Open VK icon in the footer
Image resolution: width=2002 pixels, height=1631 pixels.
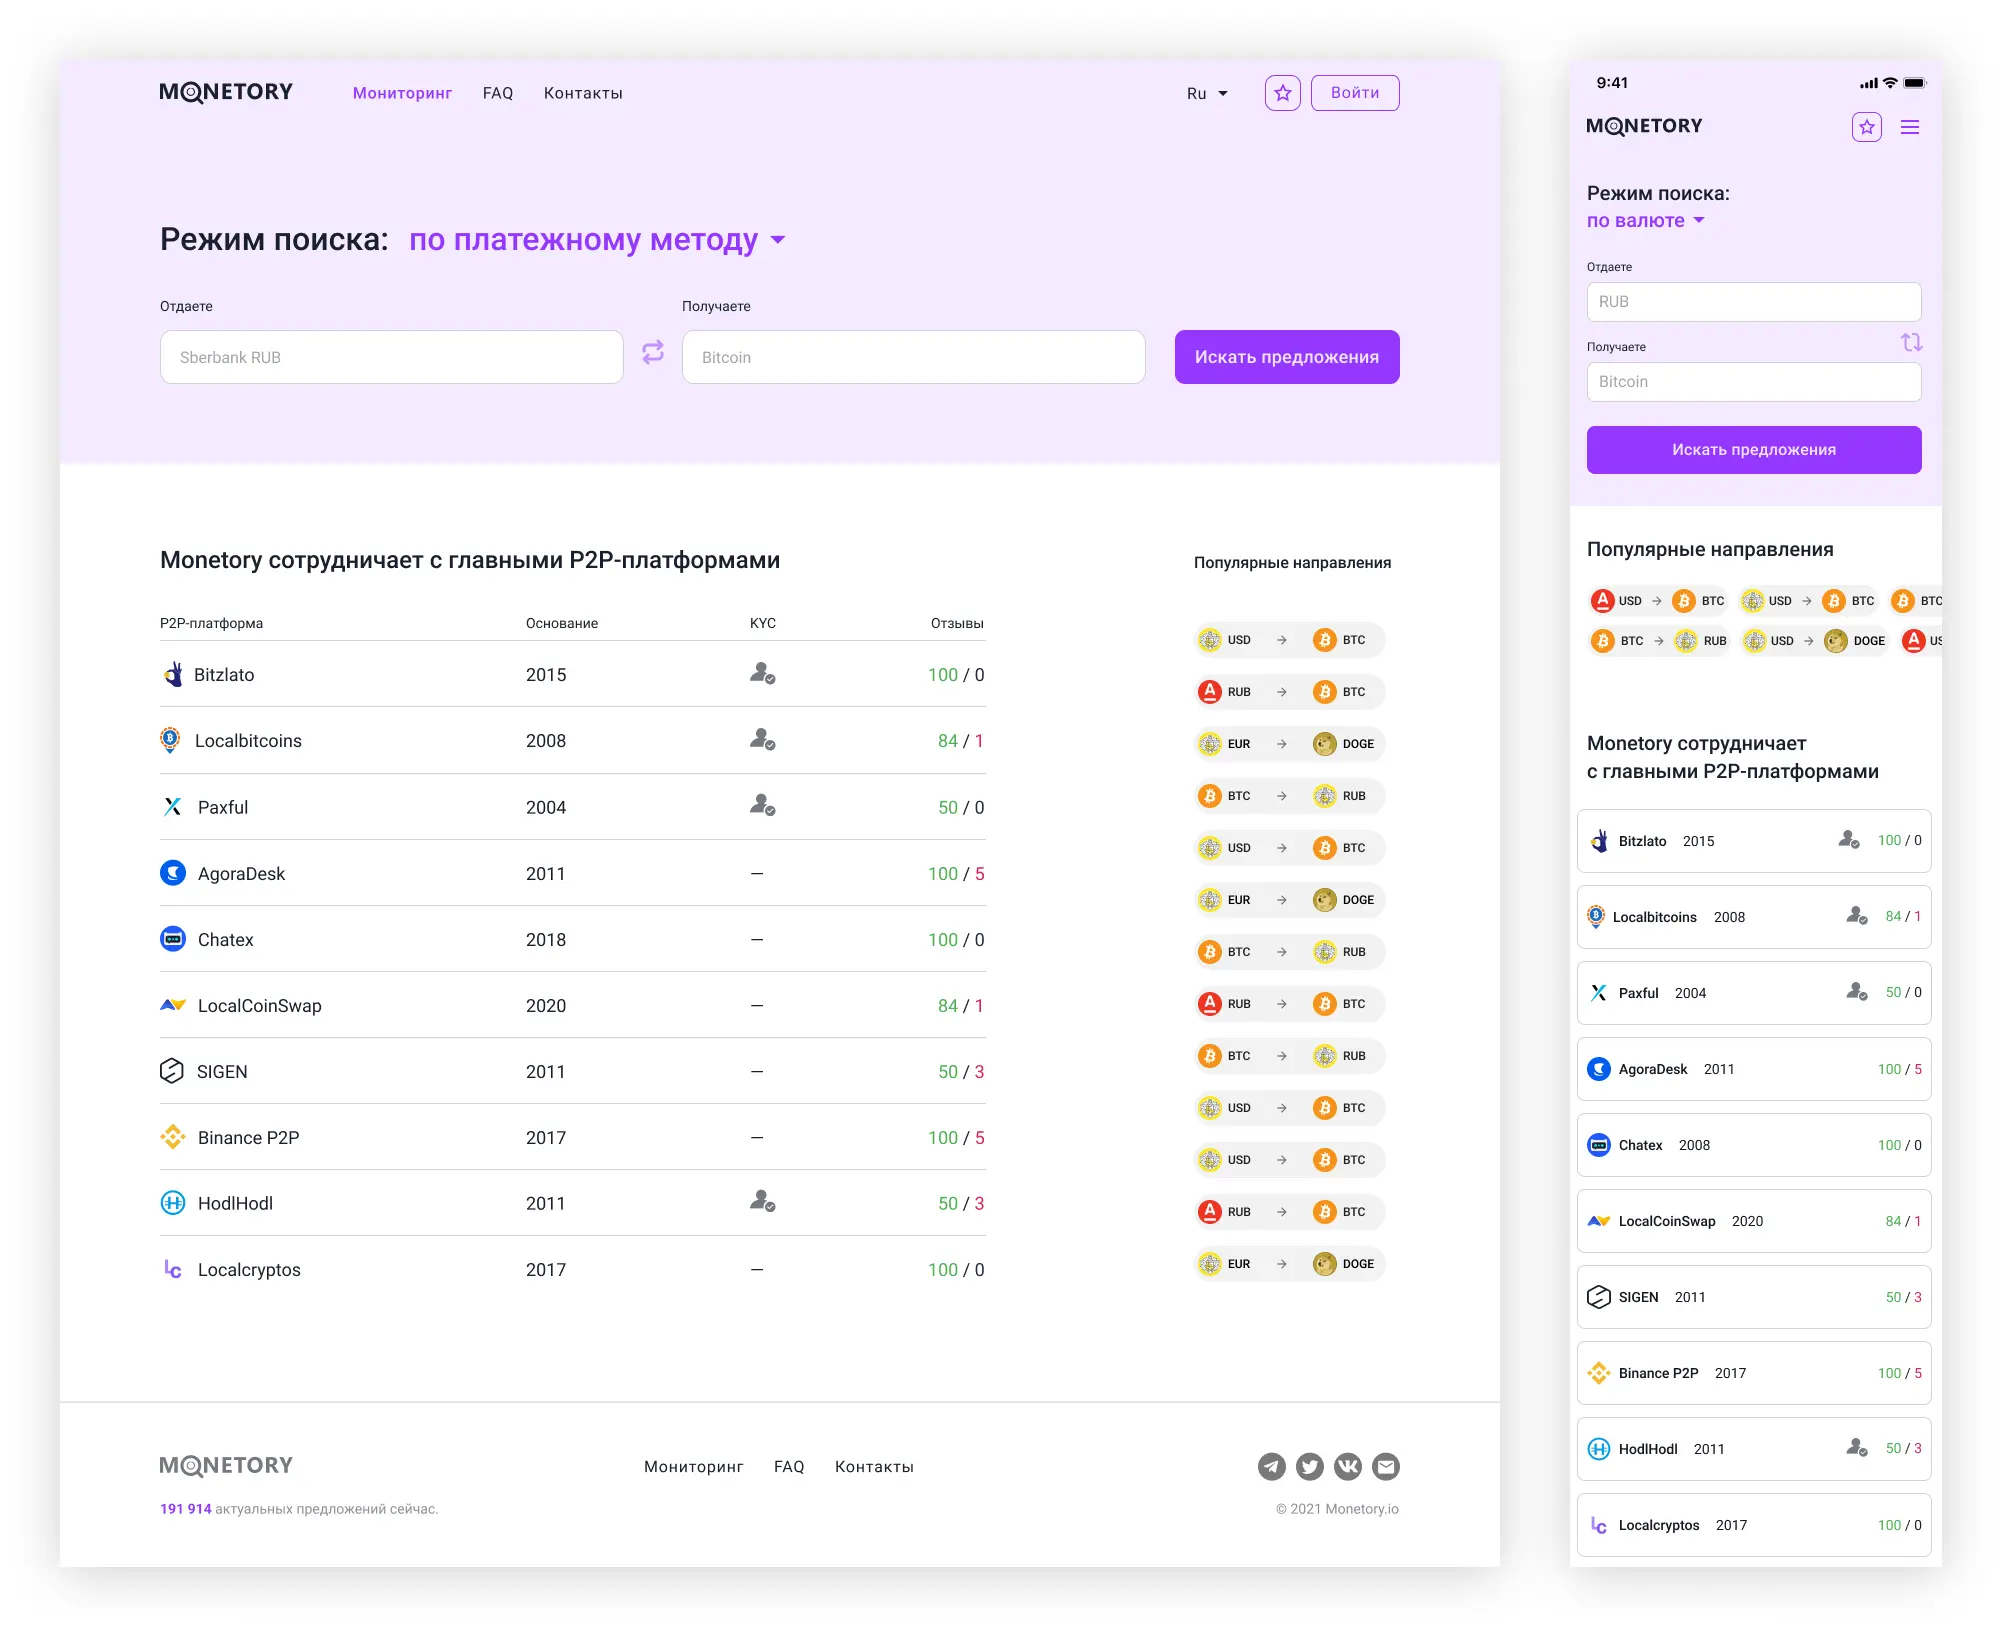click(x=1347, y=1466)
